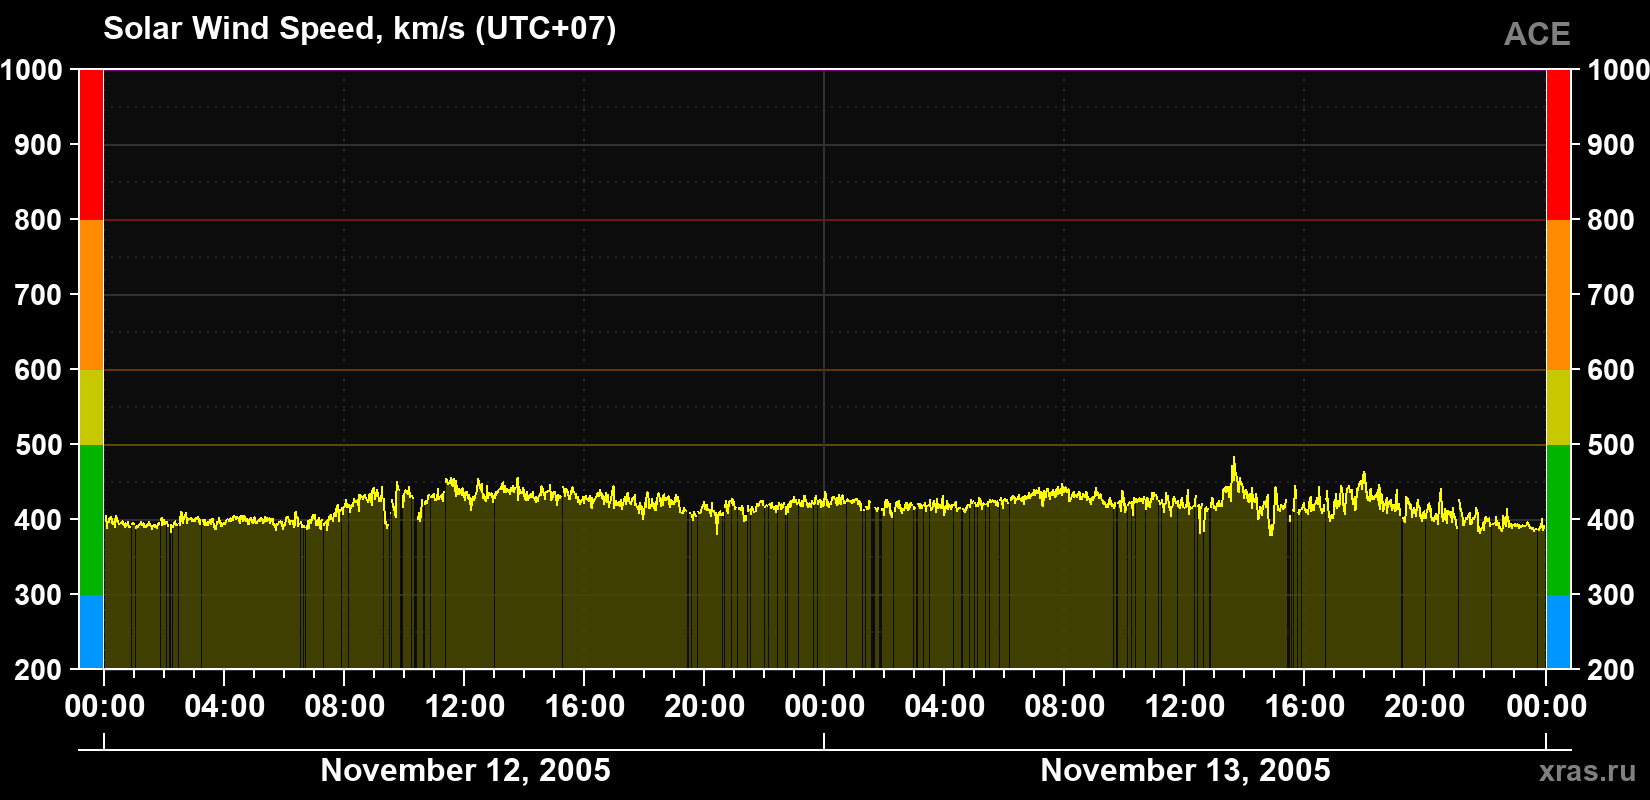Select the 900 value on the right axis
The width and height of the screenshot is (1650, 800).
1611,145
